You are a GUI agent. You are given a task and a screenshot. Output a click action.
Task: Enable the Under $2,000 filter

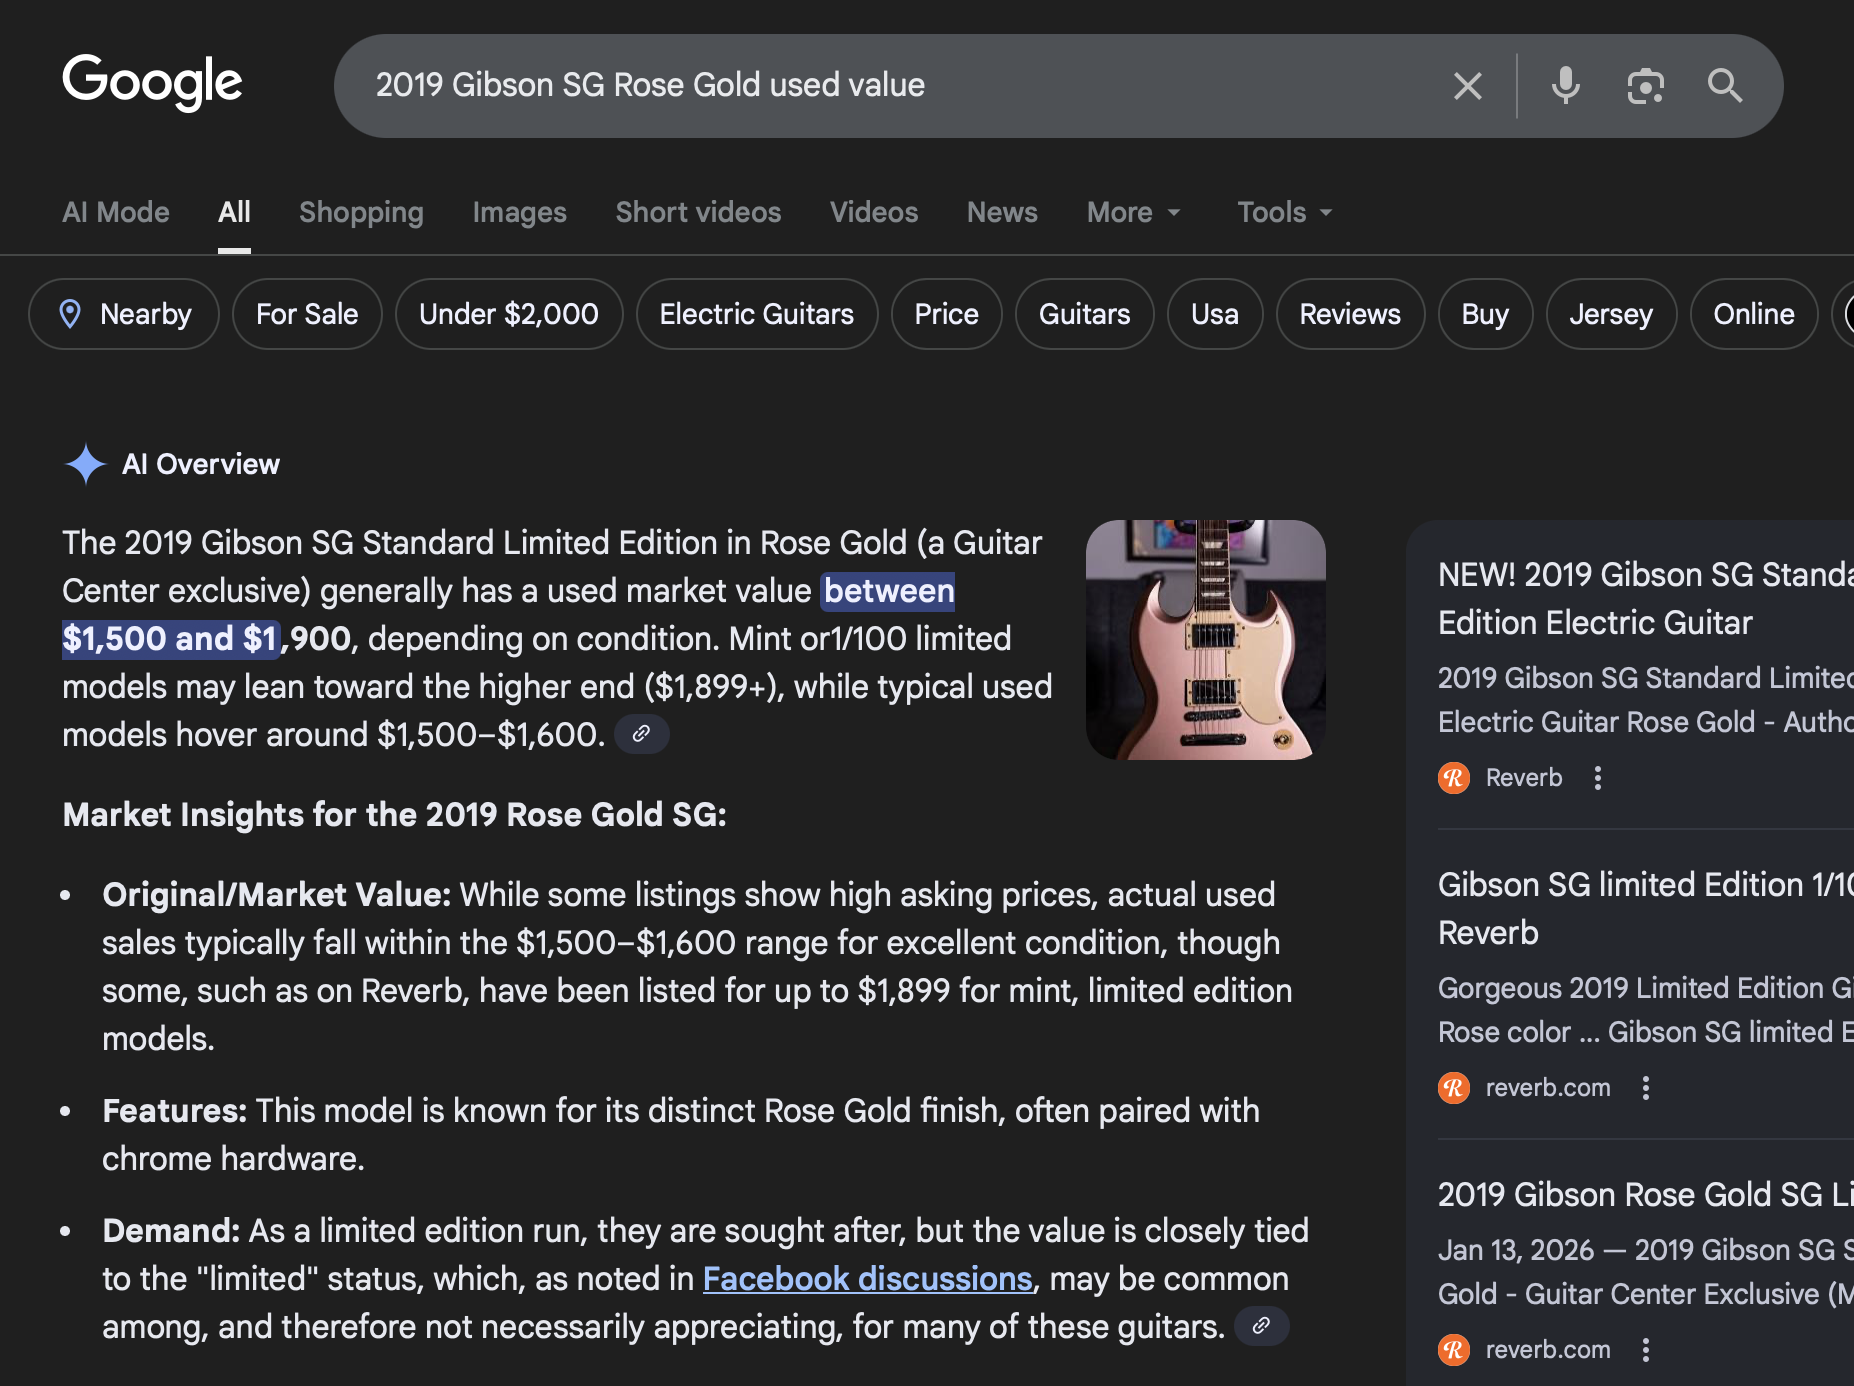pos(508,313)
